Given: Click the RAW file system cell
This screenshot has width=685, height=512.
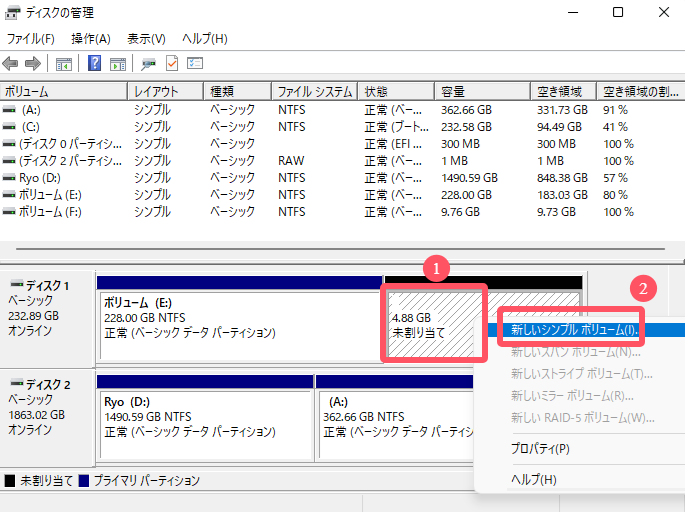Looking at the screenshot, I should (291, 161).
